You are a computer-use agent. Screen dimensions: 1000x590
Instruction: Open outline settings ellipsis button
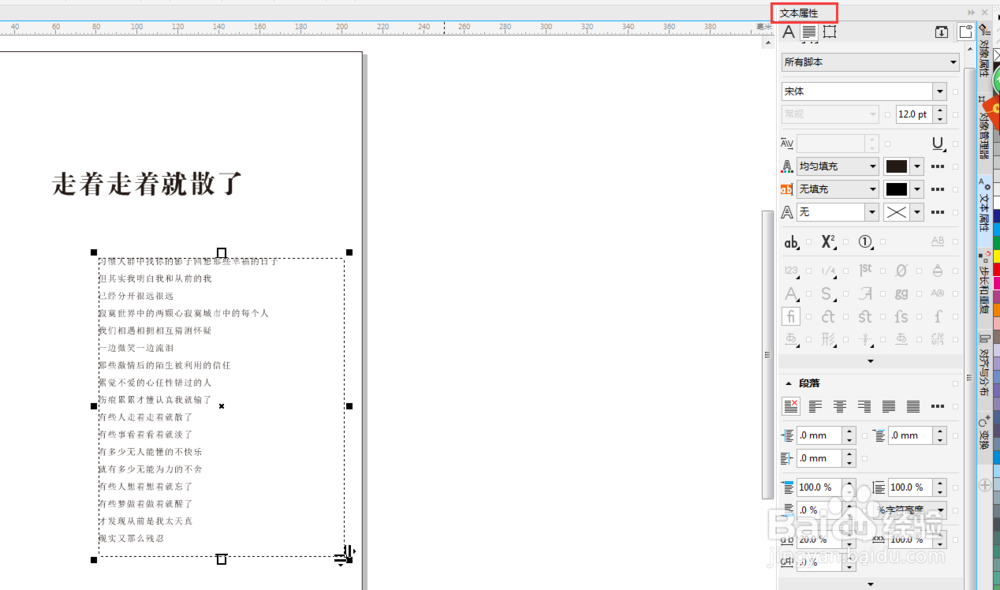(938, 212)
